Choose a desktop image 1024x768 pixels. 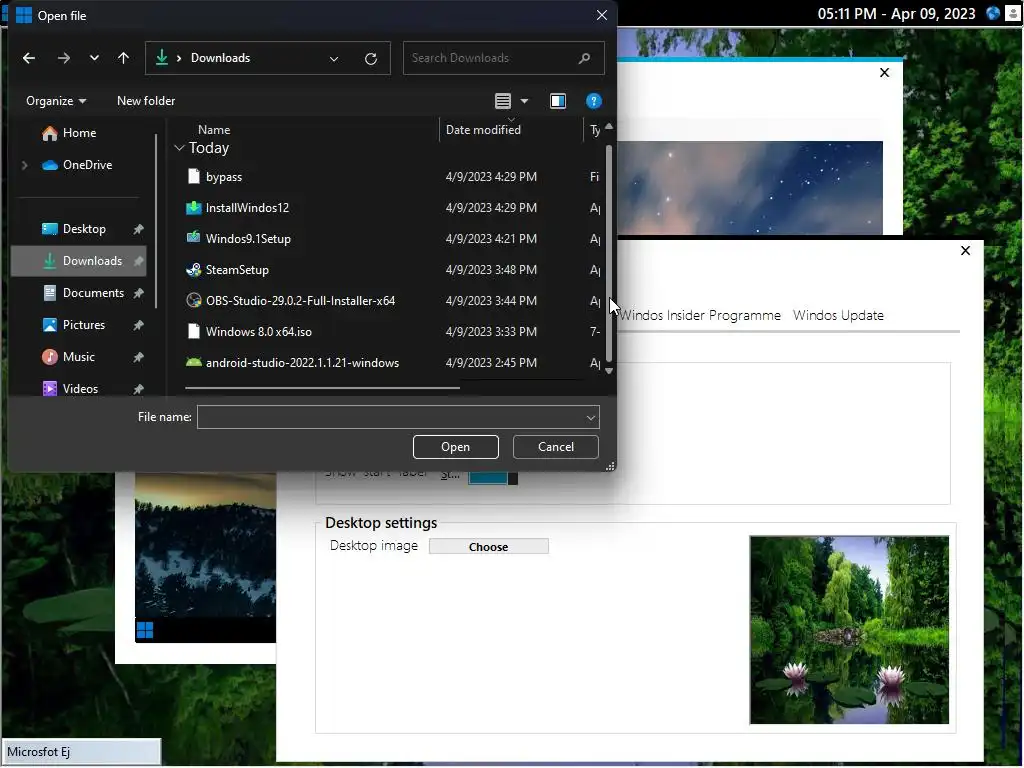pos(488,547)
